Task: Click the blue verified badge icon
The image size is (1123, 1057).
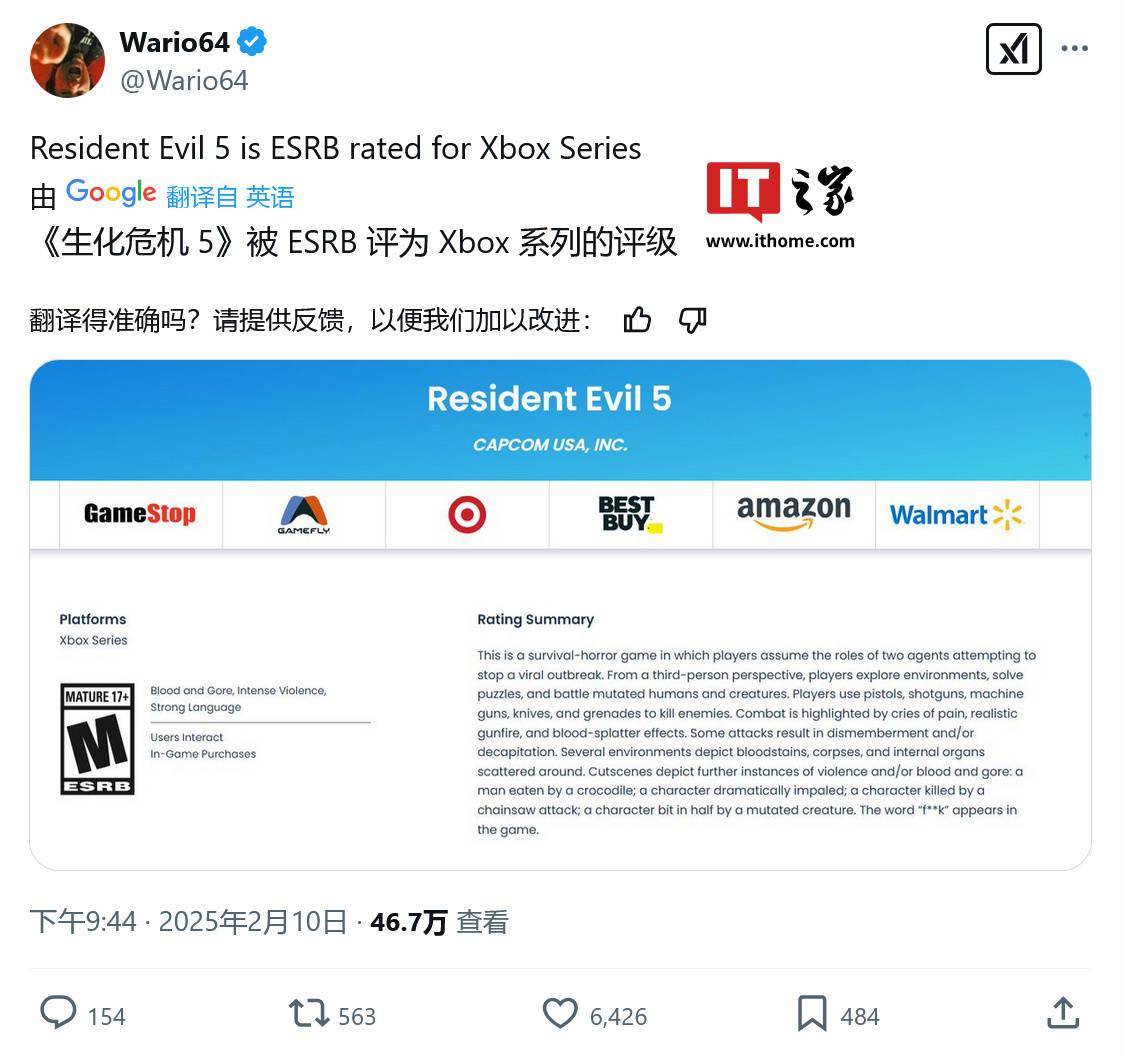Action: tap(252, 42)
